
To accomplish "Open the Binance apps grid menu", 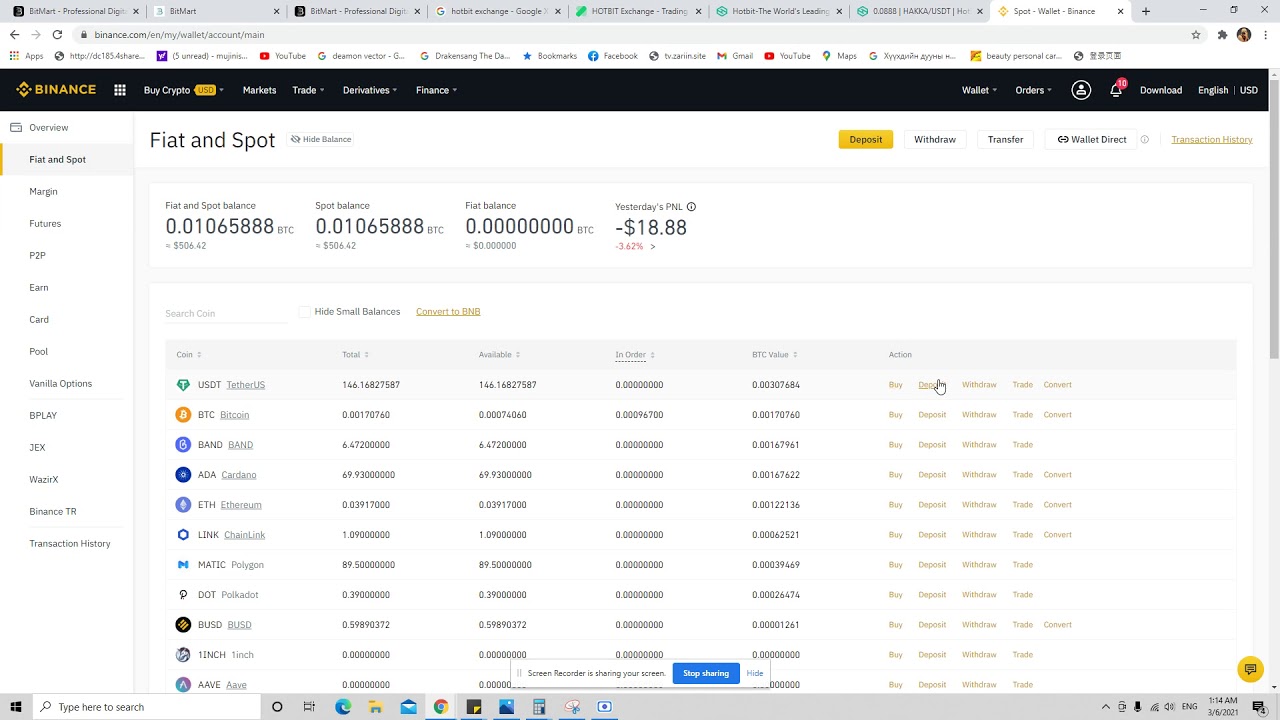I will (120, 90).
